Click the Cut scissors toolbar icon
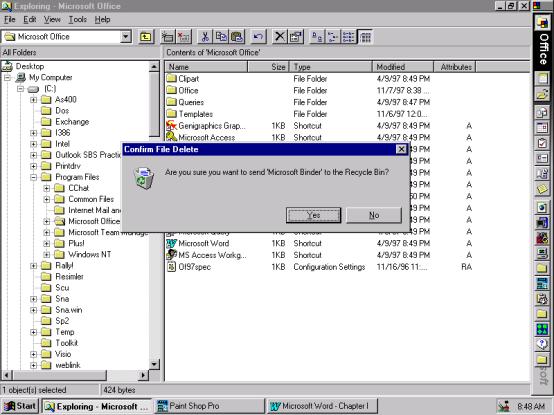554x415 pixels. [205, 37]
